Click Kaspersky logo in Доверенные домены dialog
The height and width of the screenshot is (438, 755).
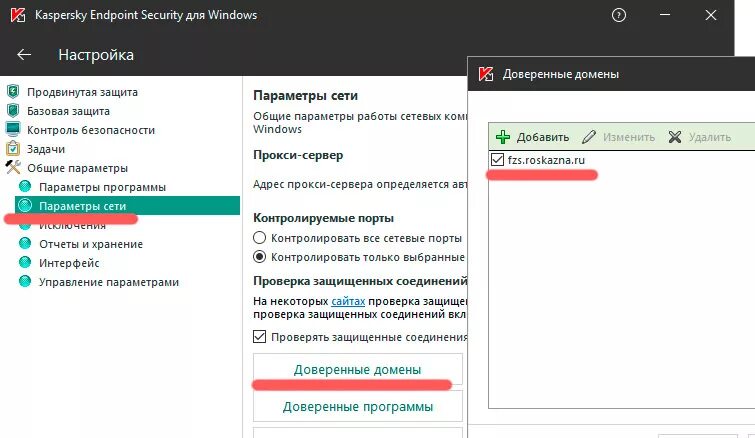tap(485, 74)
